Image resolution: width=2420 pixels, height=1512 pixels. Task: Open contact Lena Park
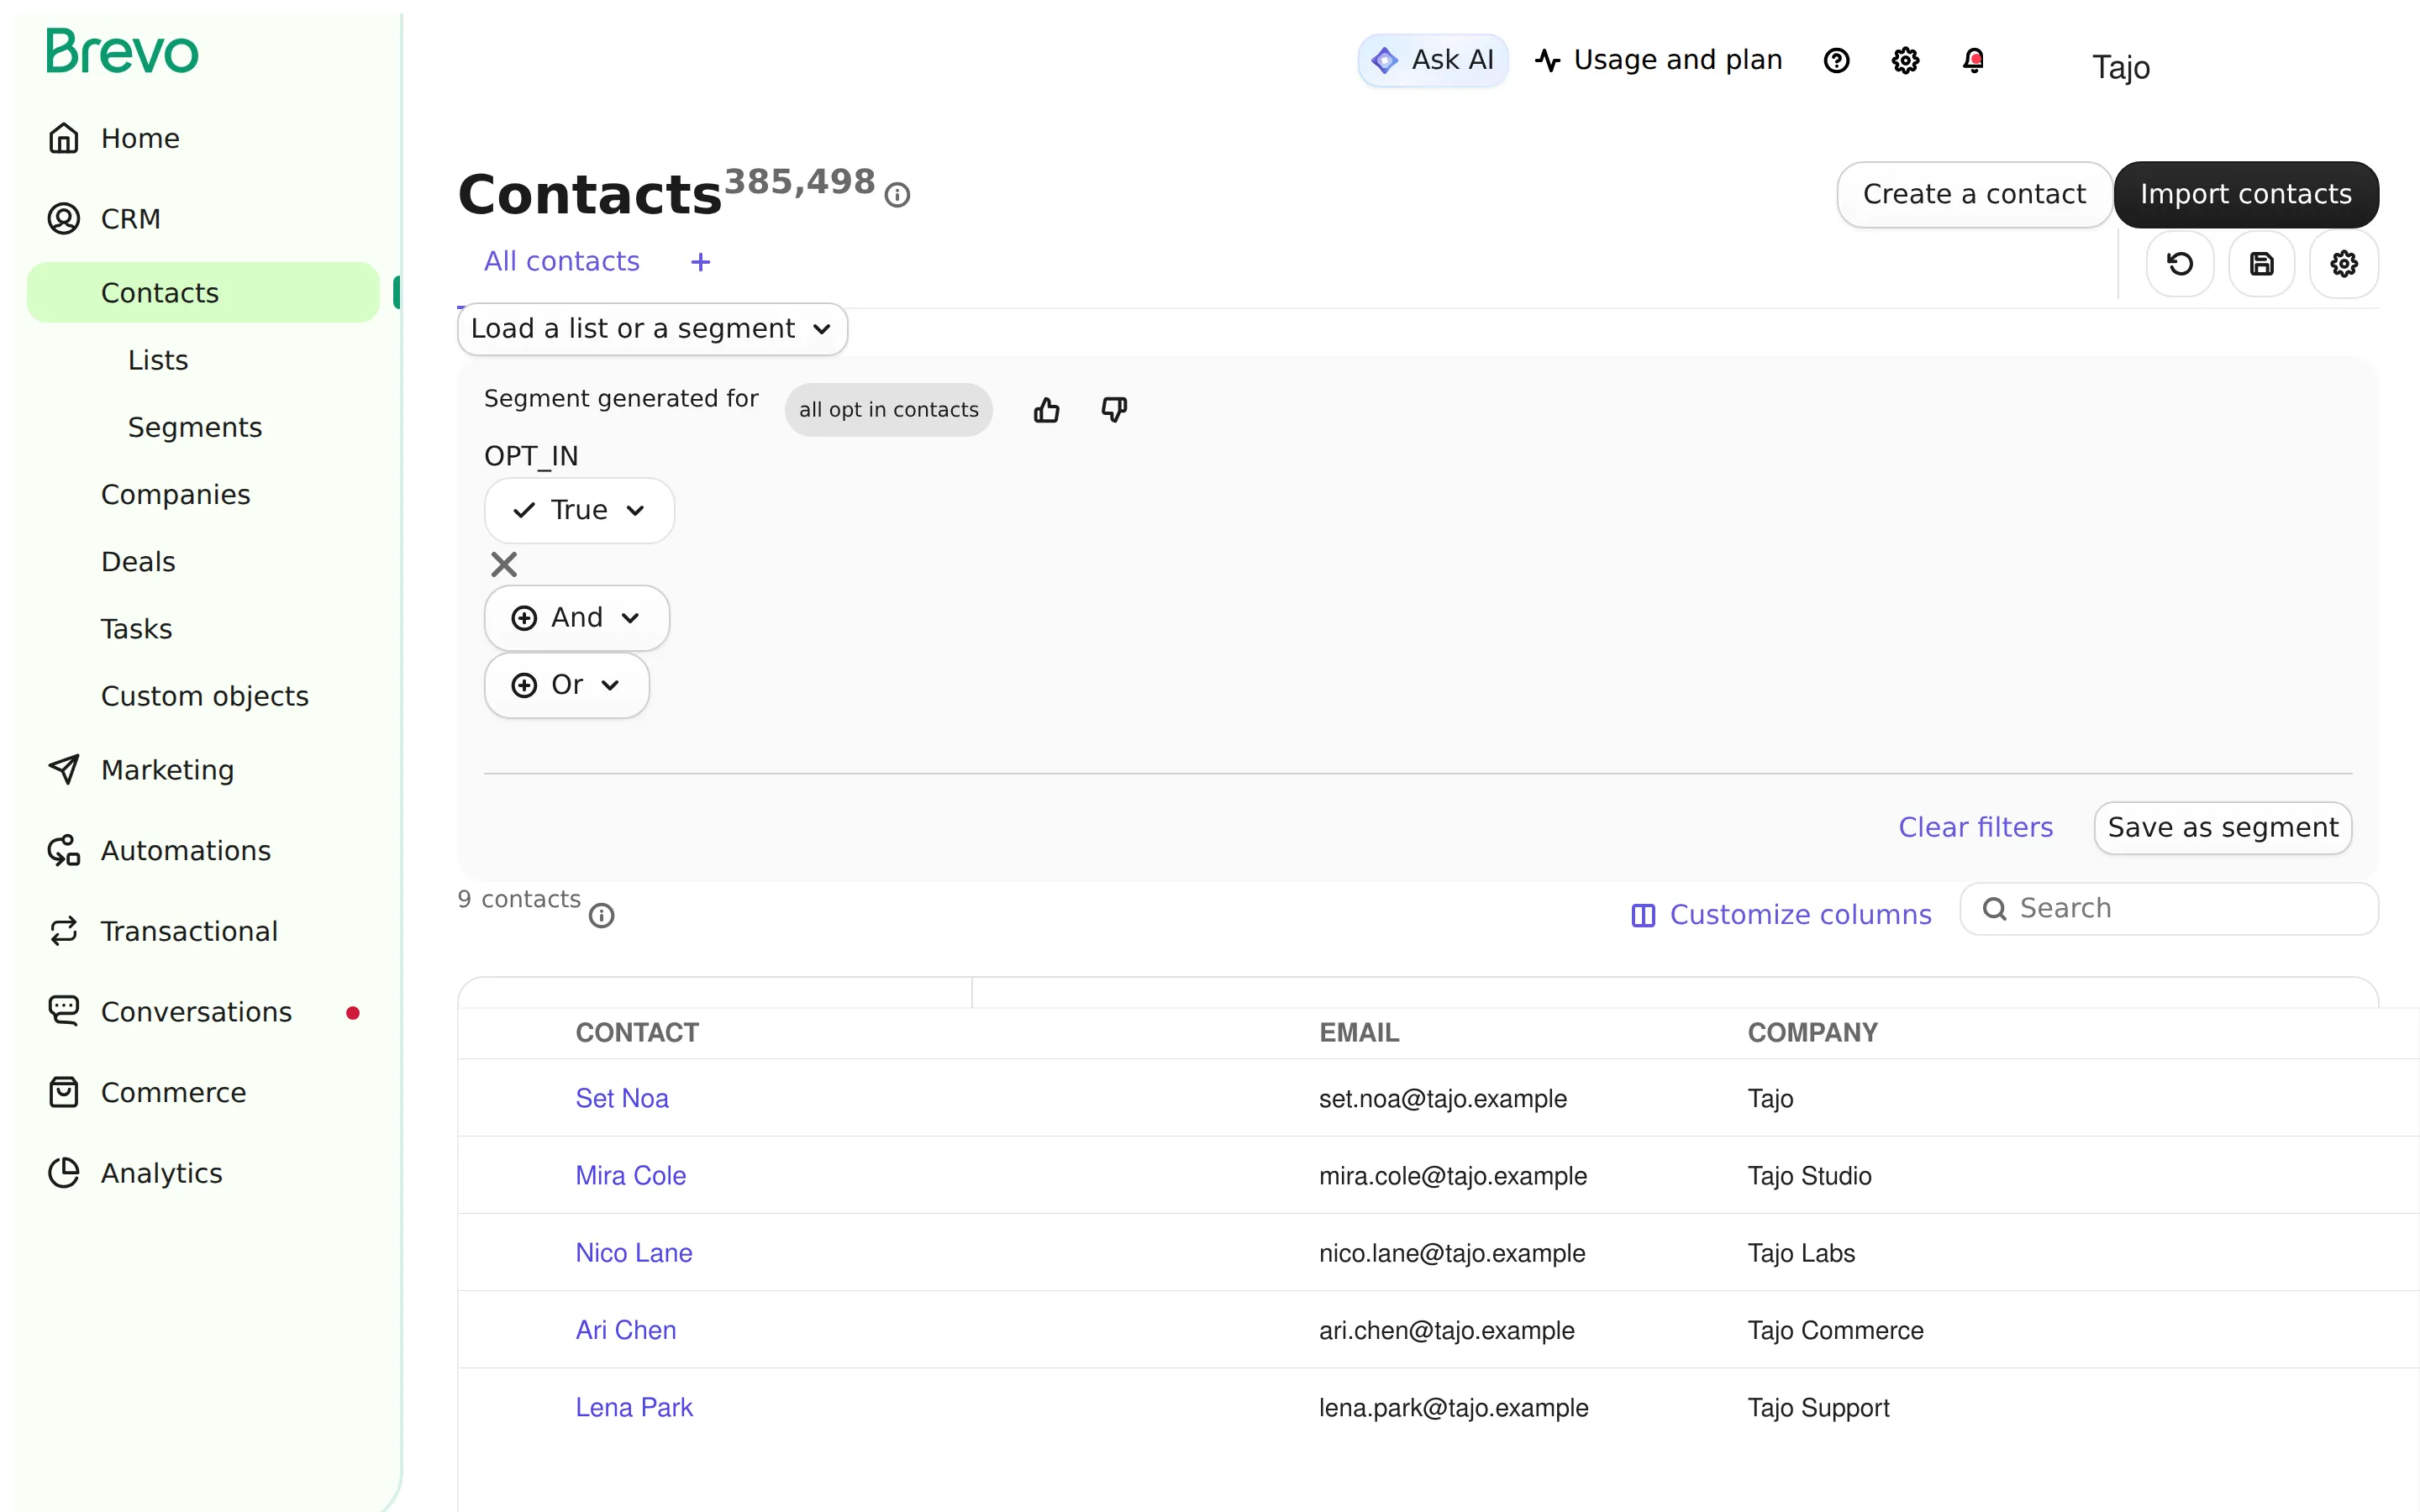[x=634, y=1407]
